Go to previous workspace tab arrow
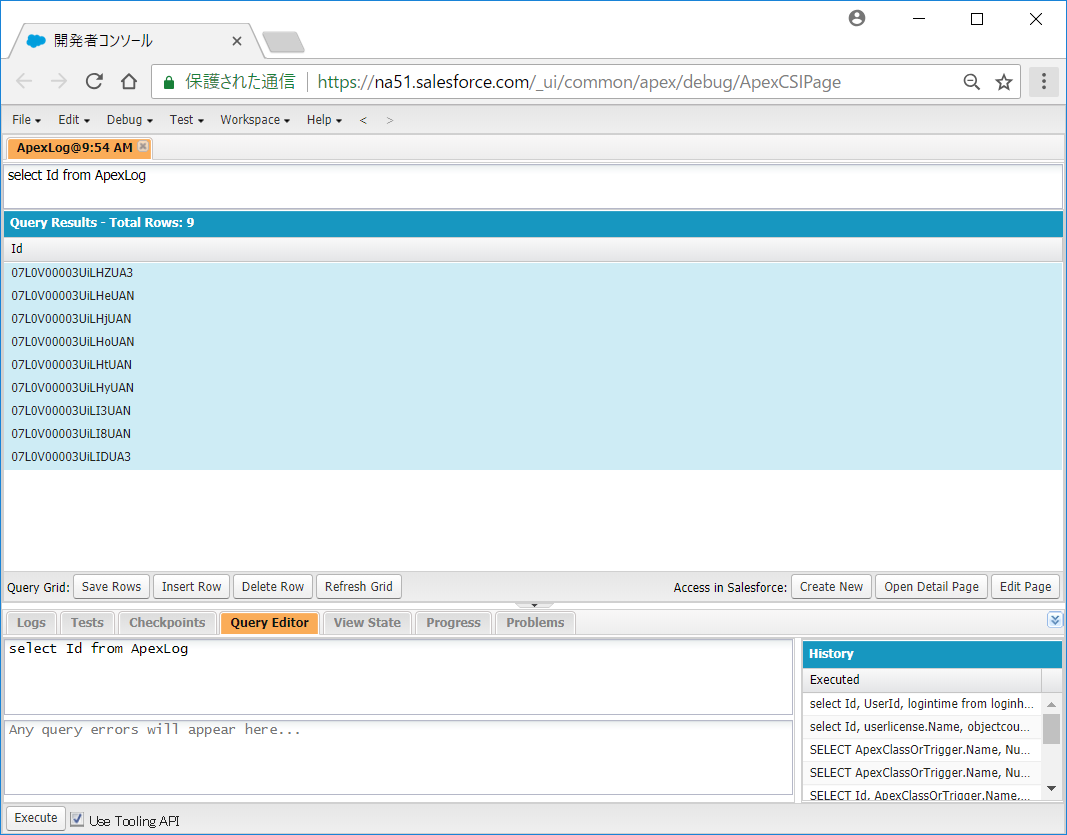The height and width of the screenshot is (835, 1067). [x=363, y=120]
